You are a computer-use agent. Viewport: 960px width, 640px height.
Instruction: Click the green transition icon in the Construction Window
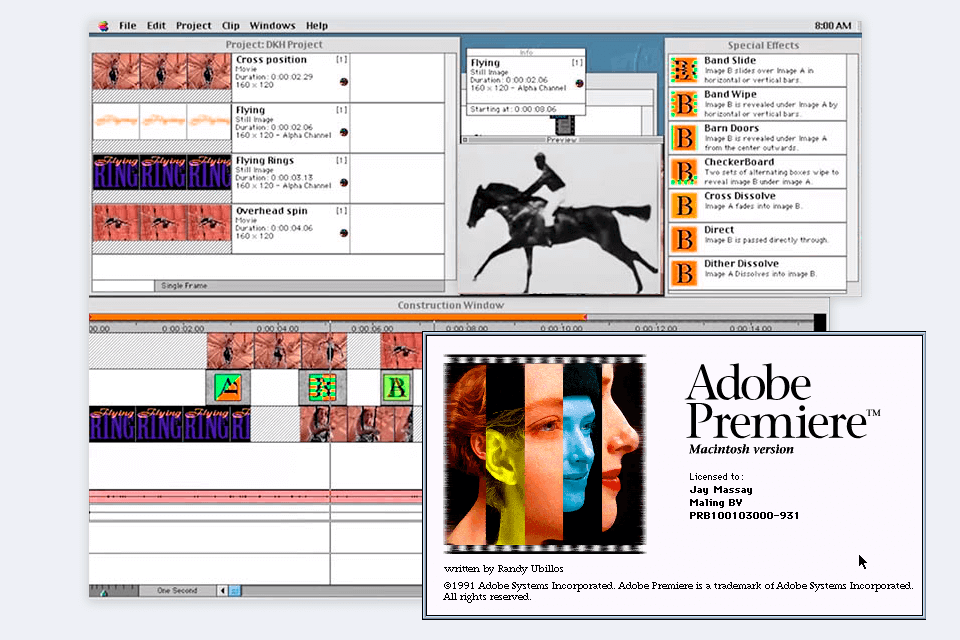coord(394,386)
